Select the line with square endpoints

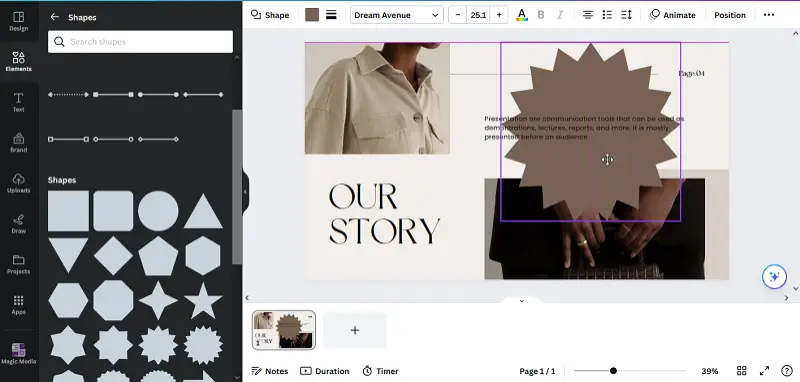113,94
